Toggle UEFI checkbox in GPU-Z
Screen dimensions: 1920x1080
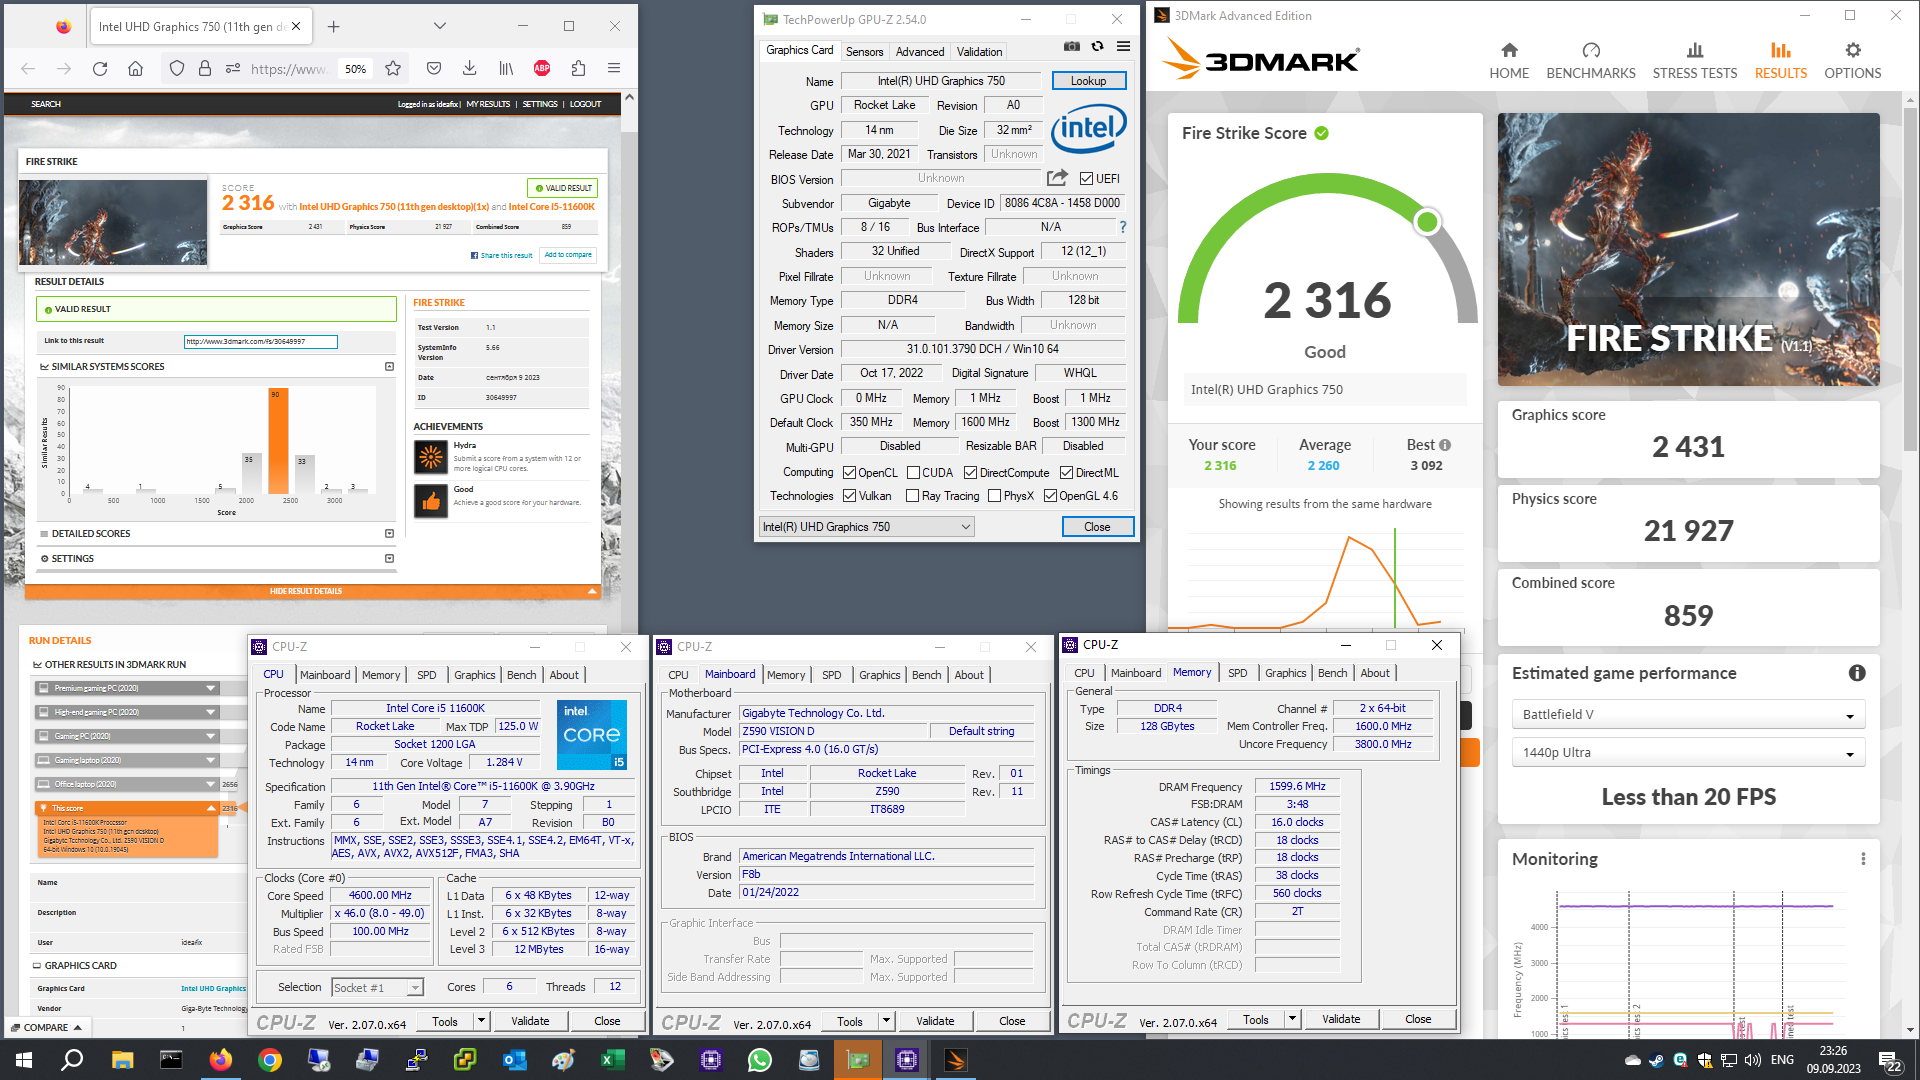[x=1086, y=179]
